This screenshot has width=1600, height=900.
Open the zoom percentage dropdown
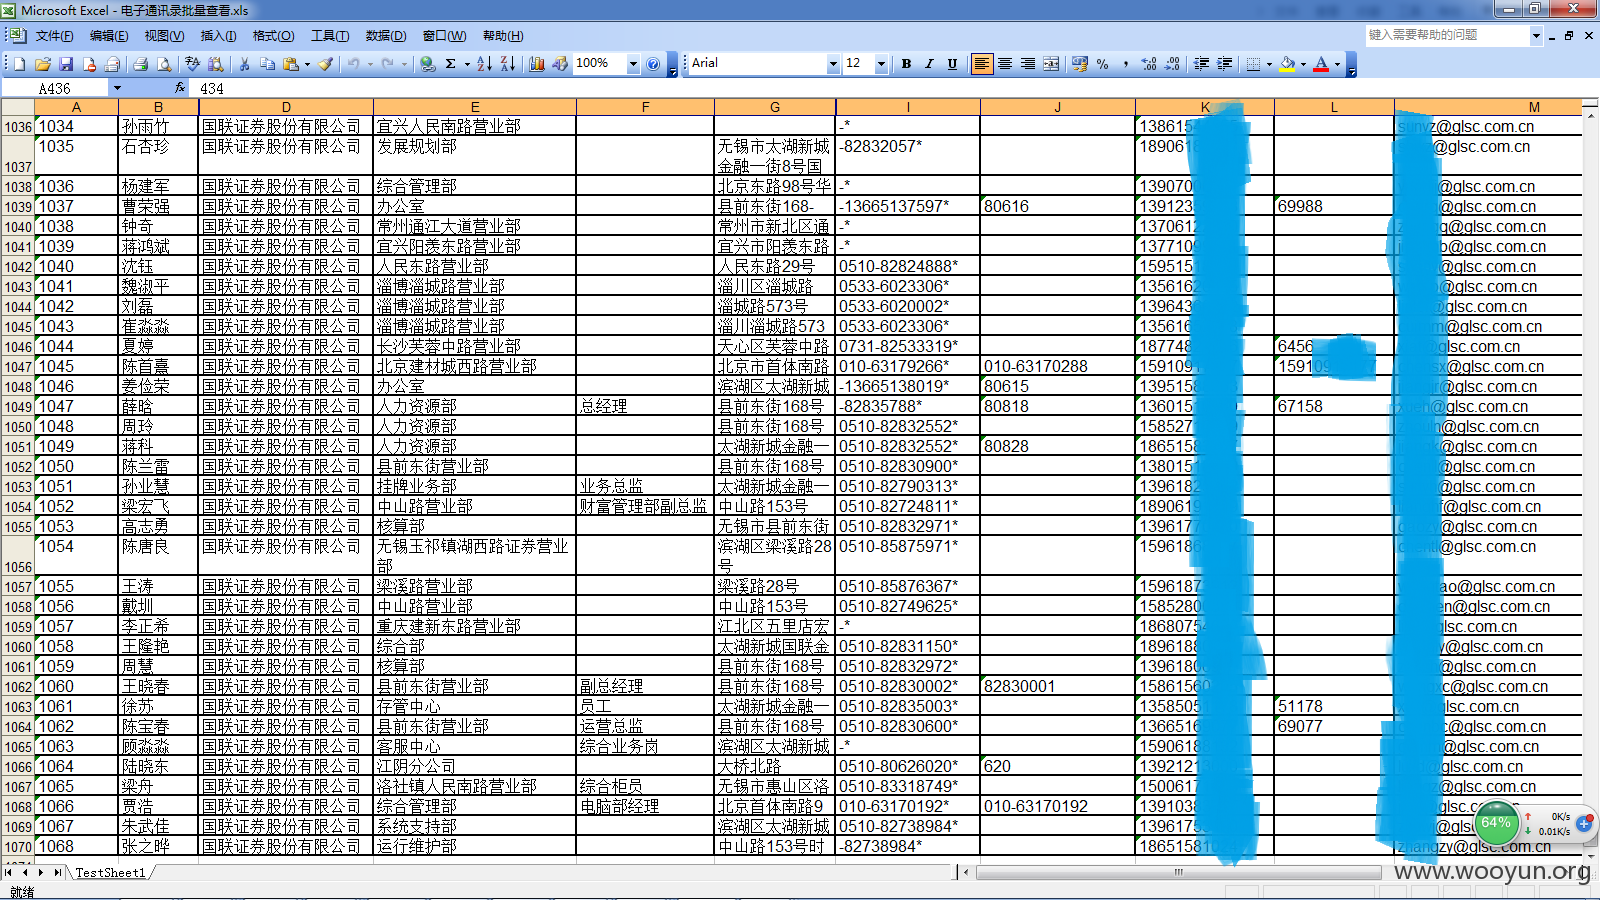633,64
